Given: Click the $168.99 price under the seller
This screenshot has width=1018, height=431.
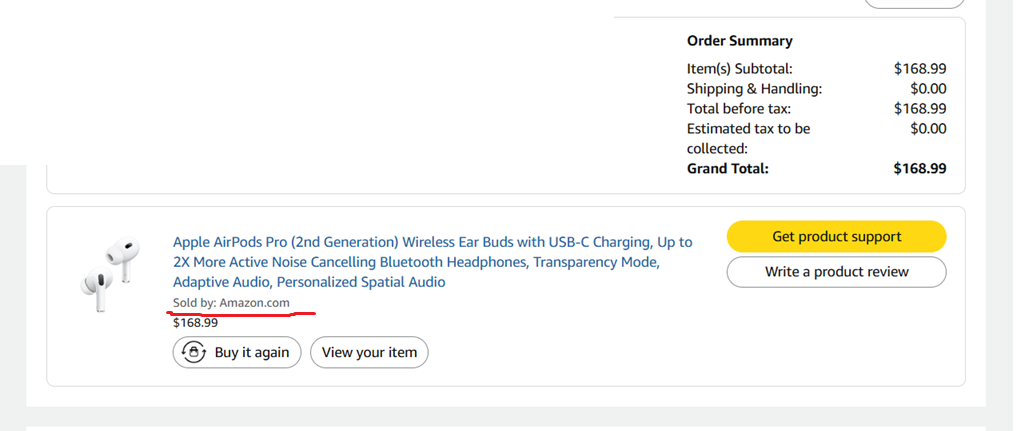Looking at the screenshot, I should coord(195,323).
